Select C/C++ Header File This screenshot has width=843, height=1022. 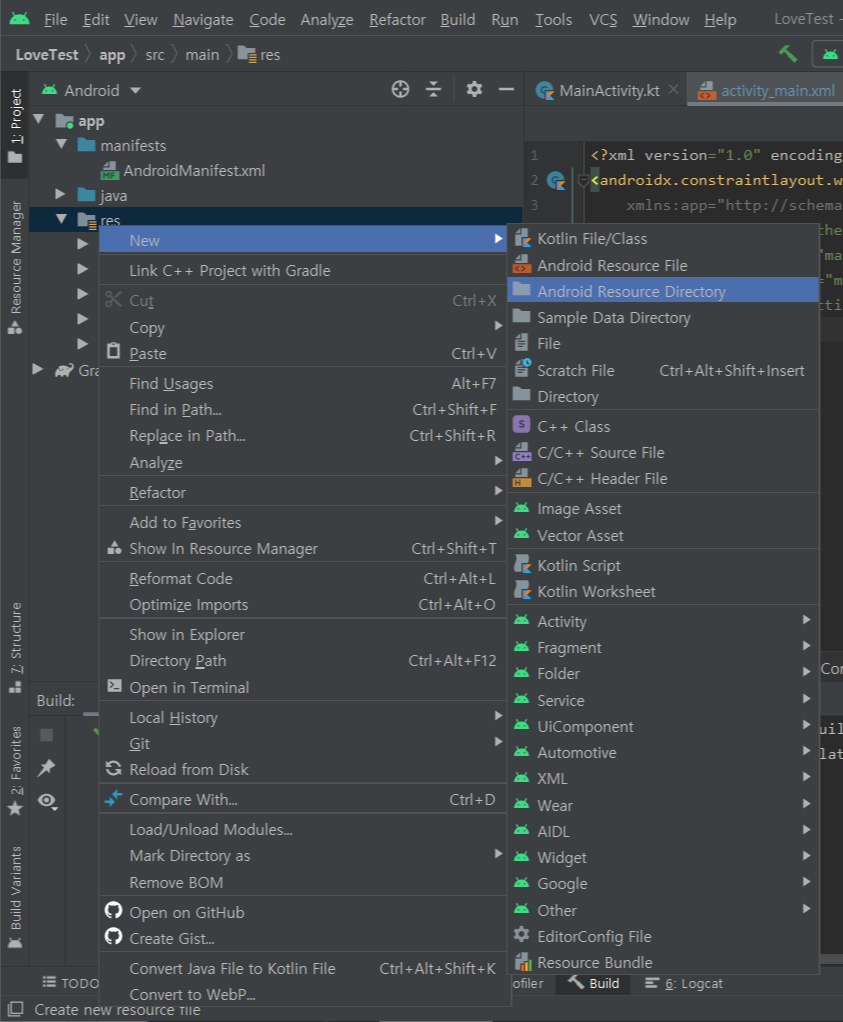[663, 478]
